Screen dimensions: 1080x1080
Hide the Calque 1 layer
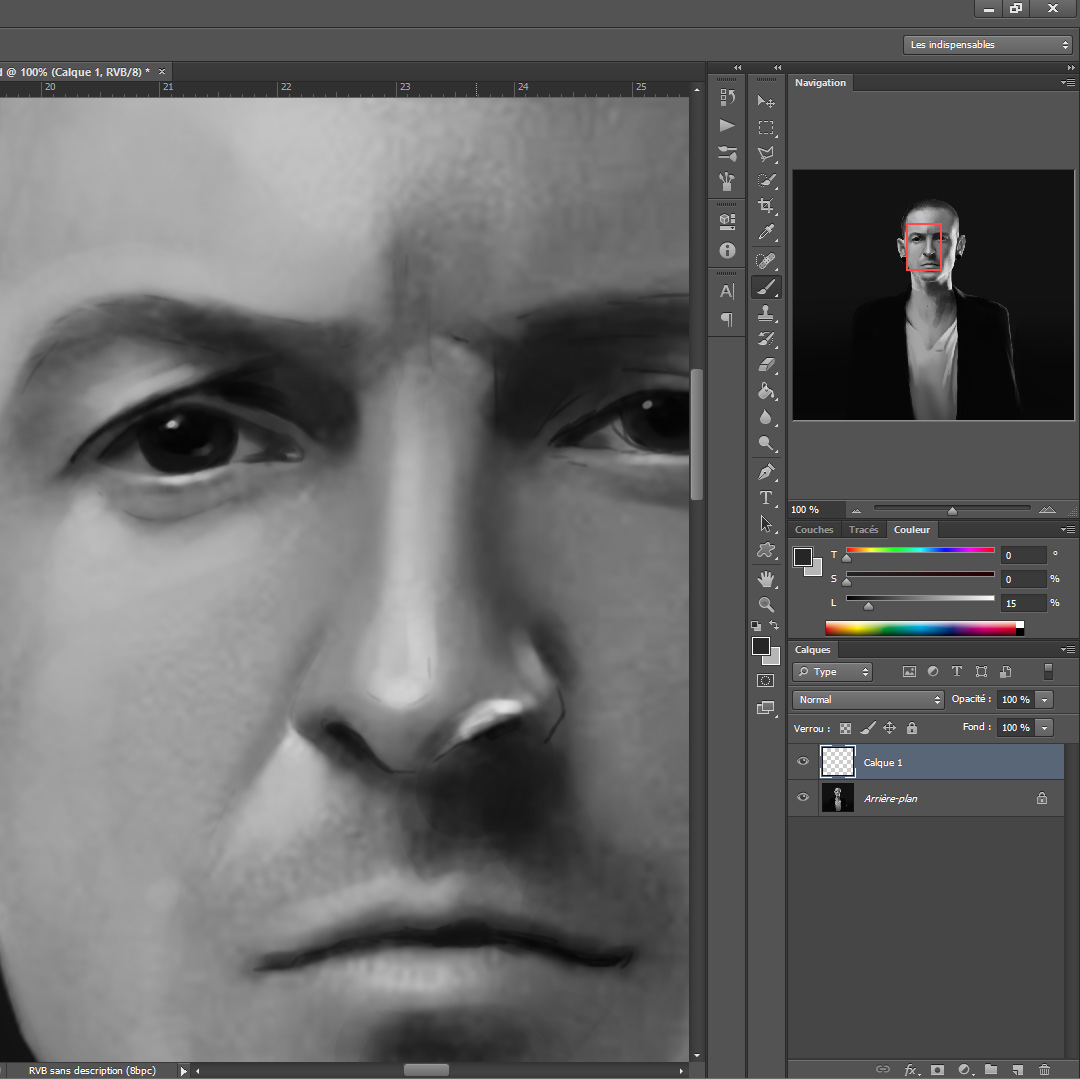[x=803, y=762]
